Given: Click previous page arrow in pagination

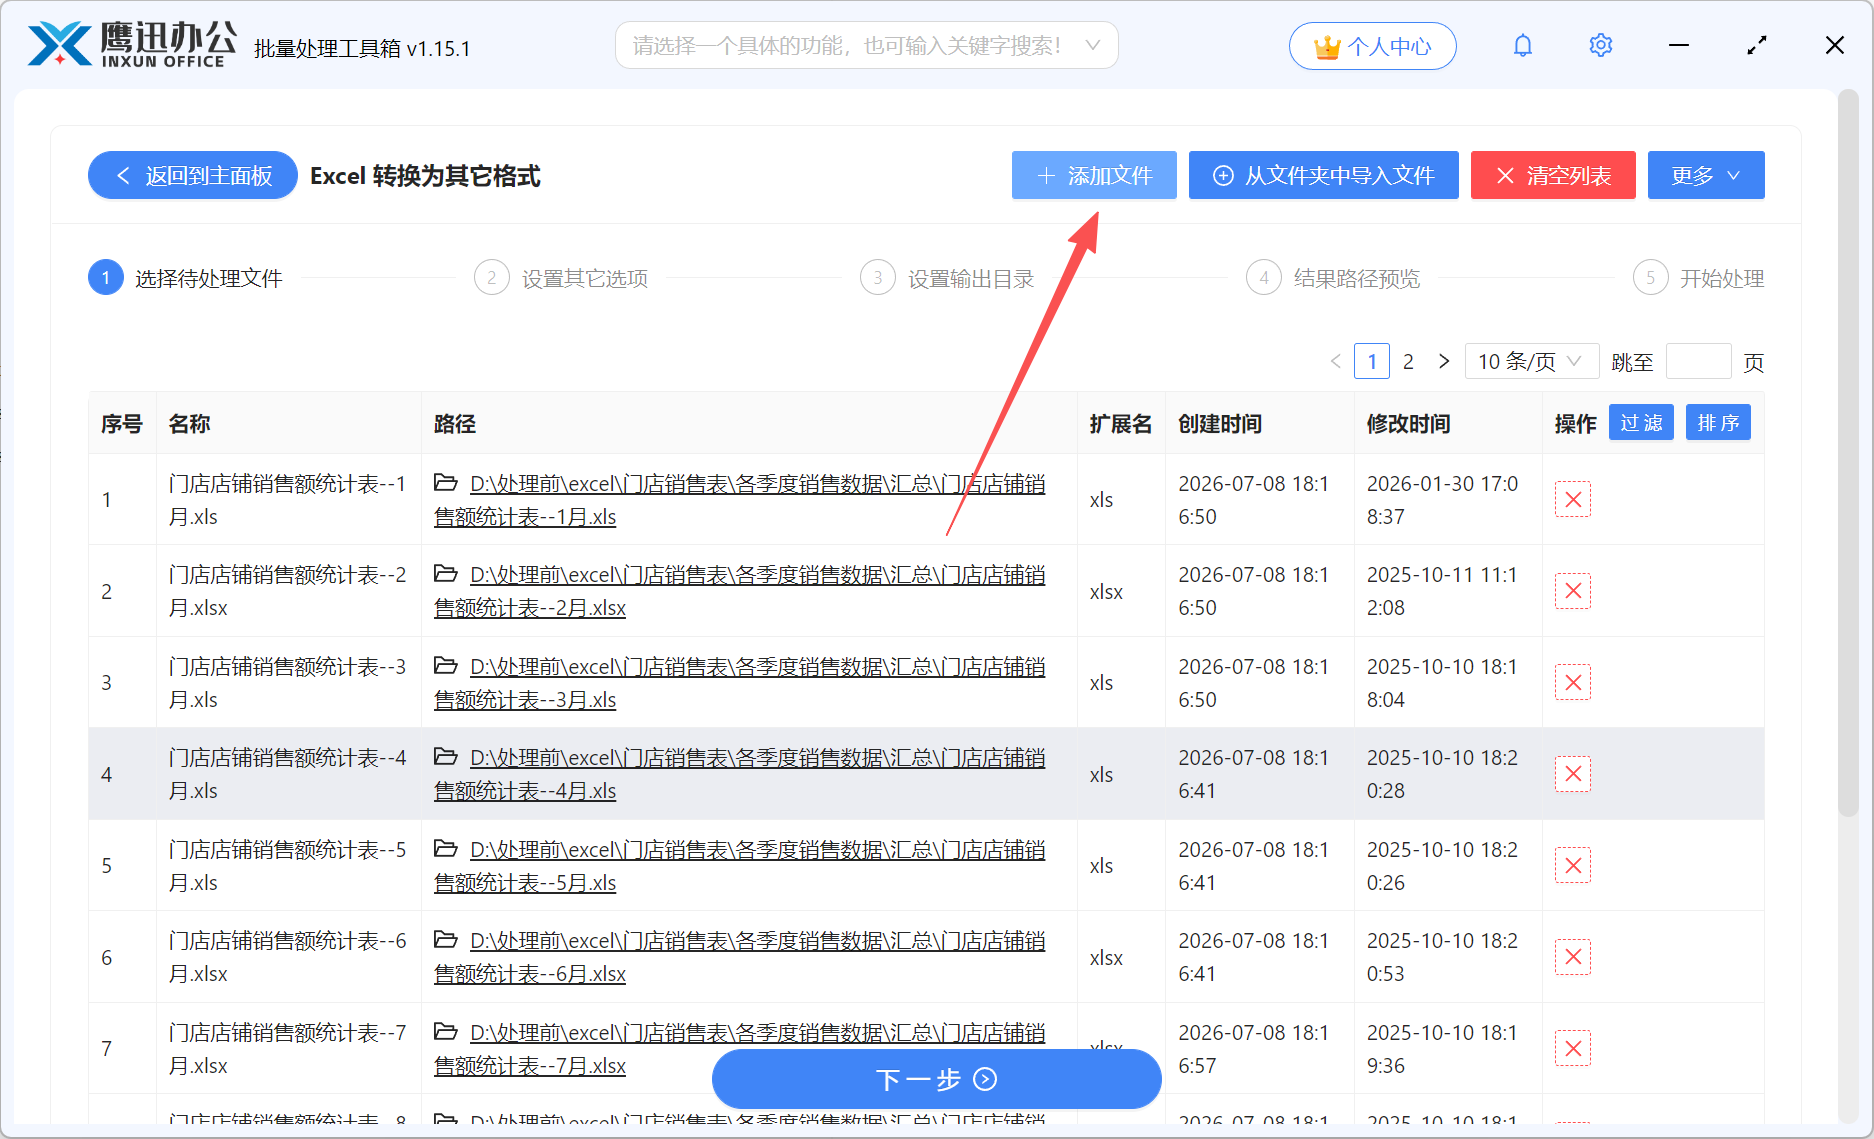Looking at the screenshot, I should (x=1335, y=361).
